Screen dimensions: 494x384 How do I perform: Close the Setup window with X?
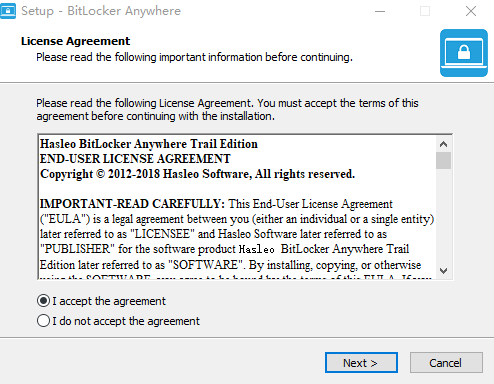tap(471, 11)
